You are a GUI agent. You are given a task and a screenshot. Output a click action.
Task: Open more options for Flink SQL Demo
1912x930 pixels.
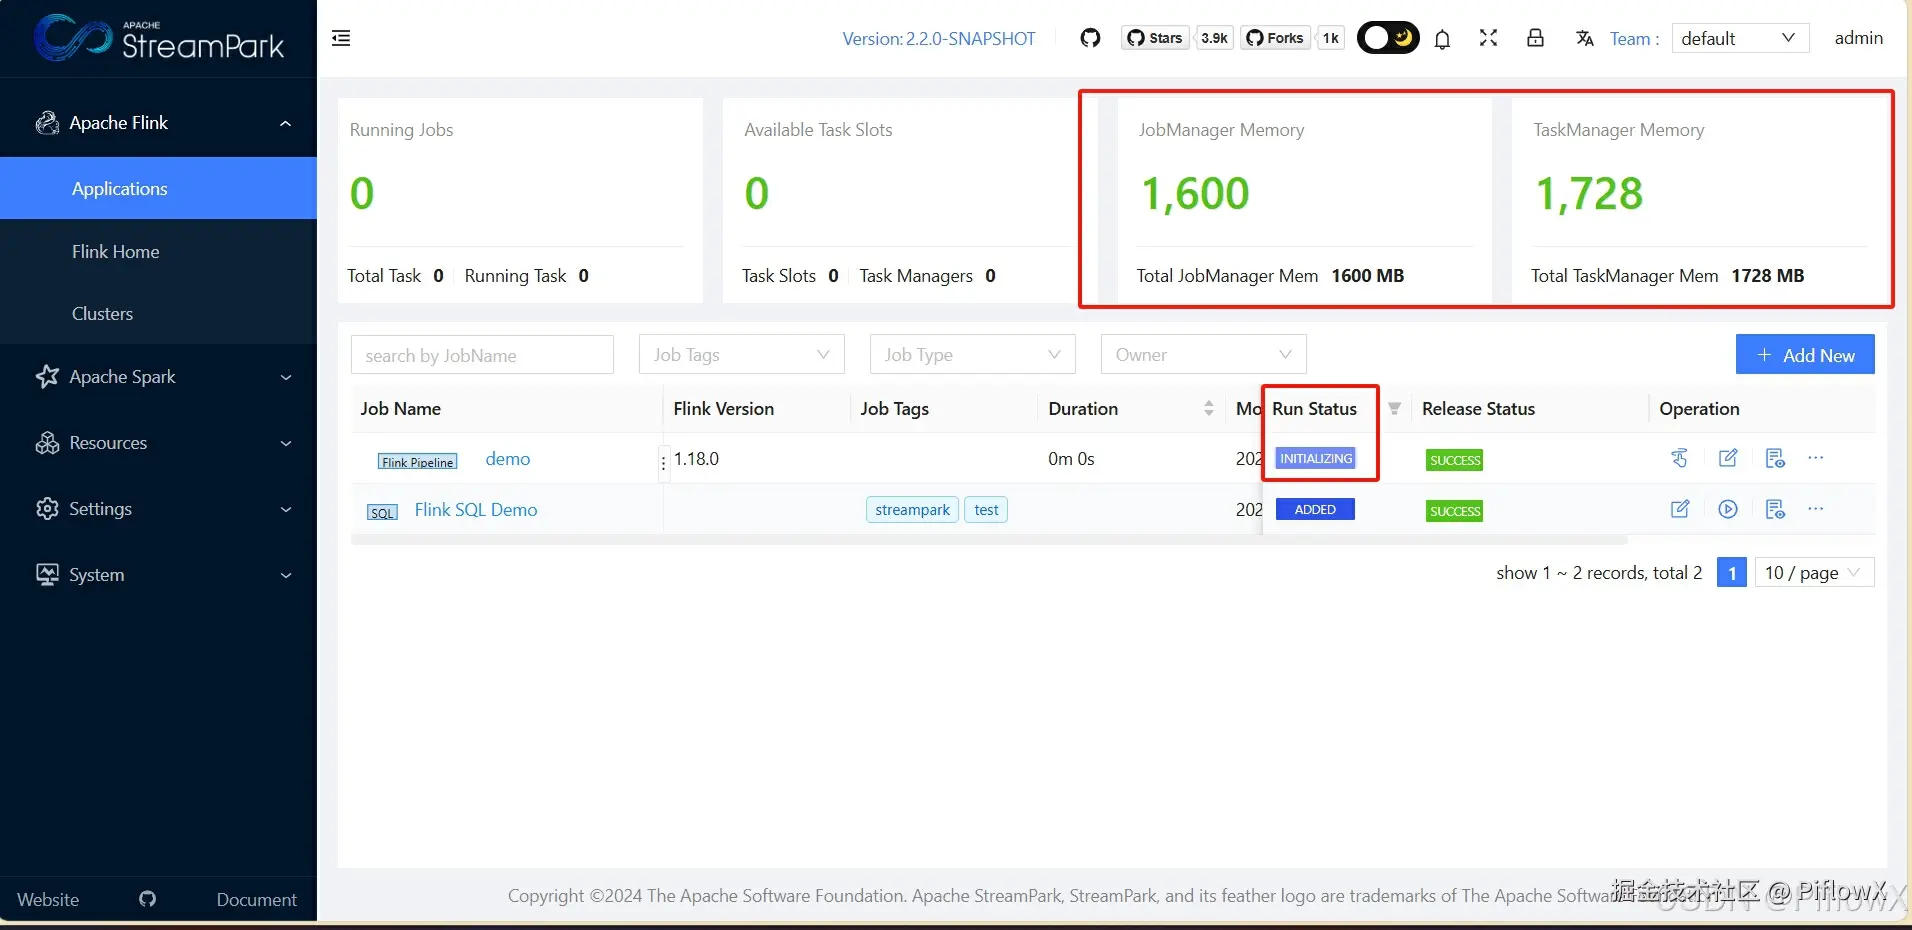(x=1816, y=508)
